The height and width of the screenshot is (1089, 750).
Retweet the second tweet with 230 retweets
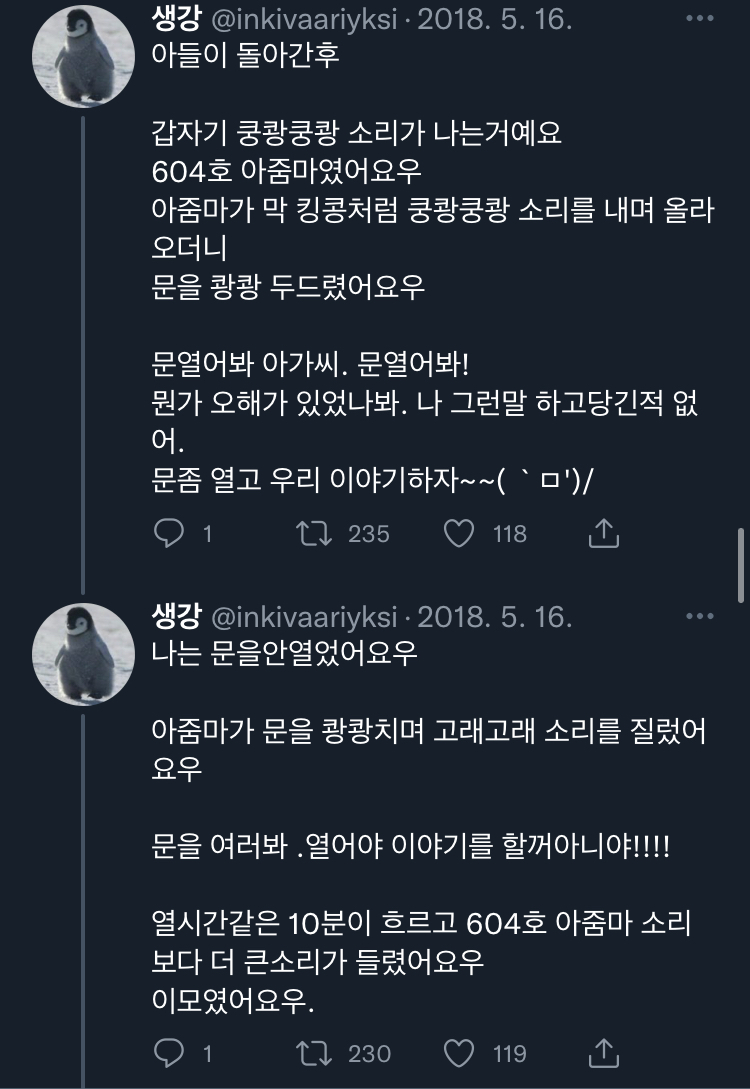pyautogui.click(x=316, y=1052)
